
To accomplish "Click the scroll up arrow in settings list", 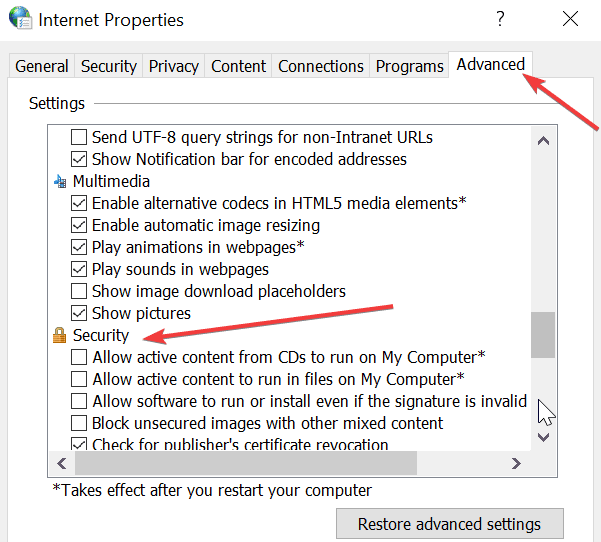I will point(543,141).
